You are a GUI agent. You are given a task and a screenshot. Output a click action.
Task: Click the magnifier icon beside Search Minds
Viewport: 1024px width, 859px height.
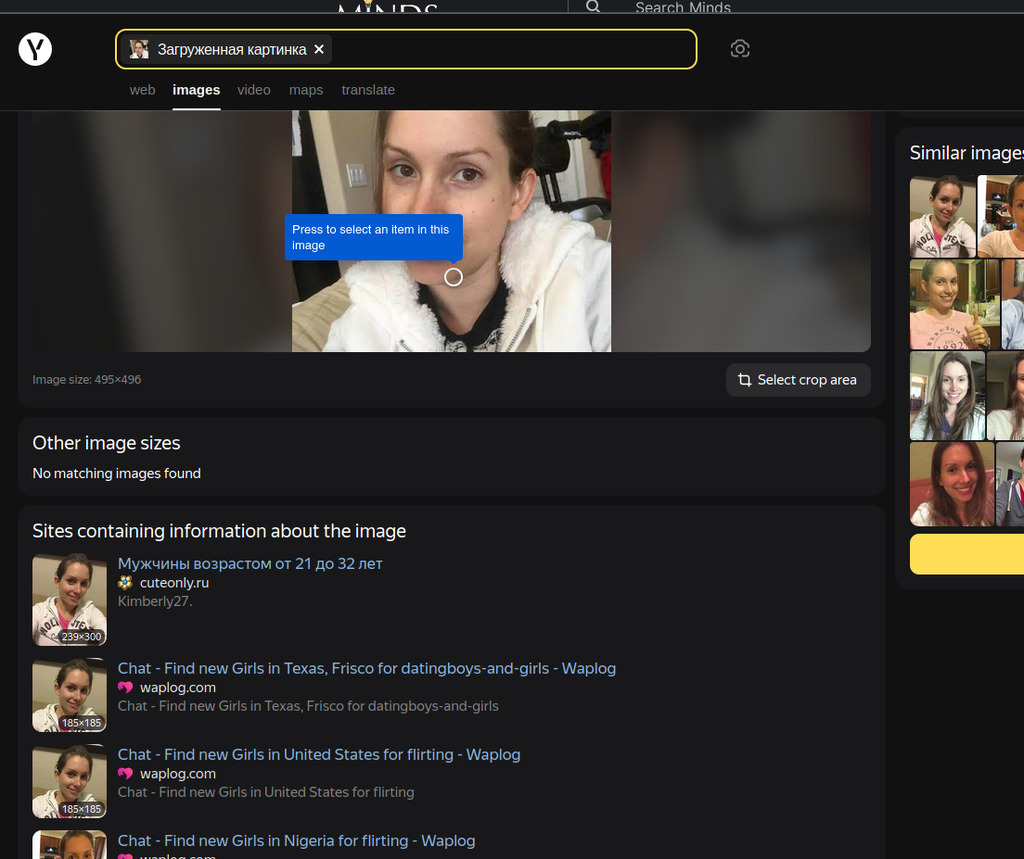pos(592,7)
